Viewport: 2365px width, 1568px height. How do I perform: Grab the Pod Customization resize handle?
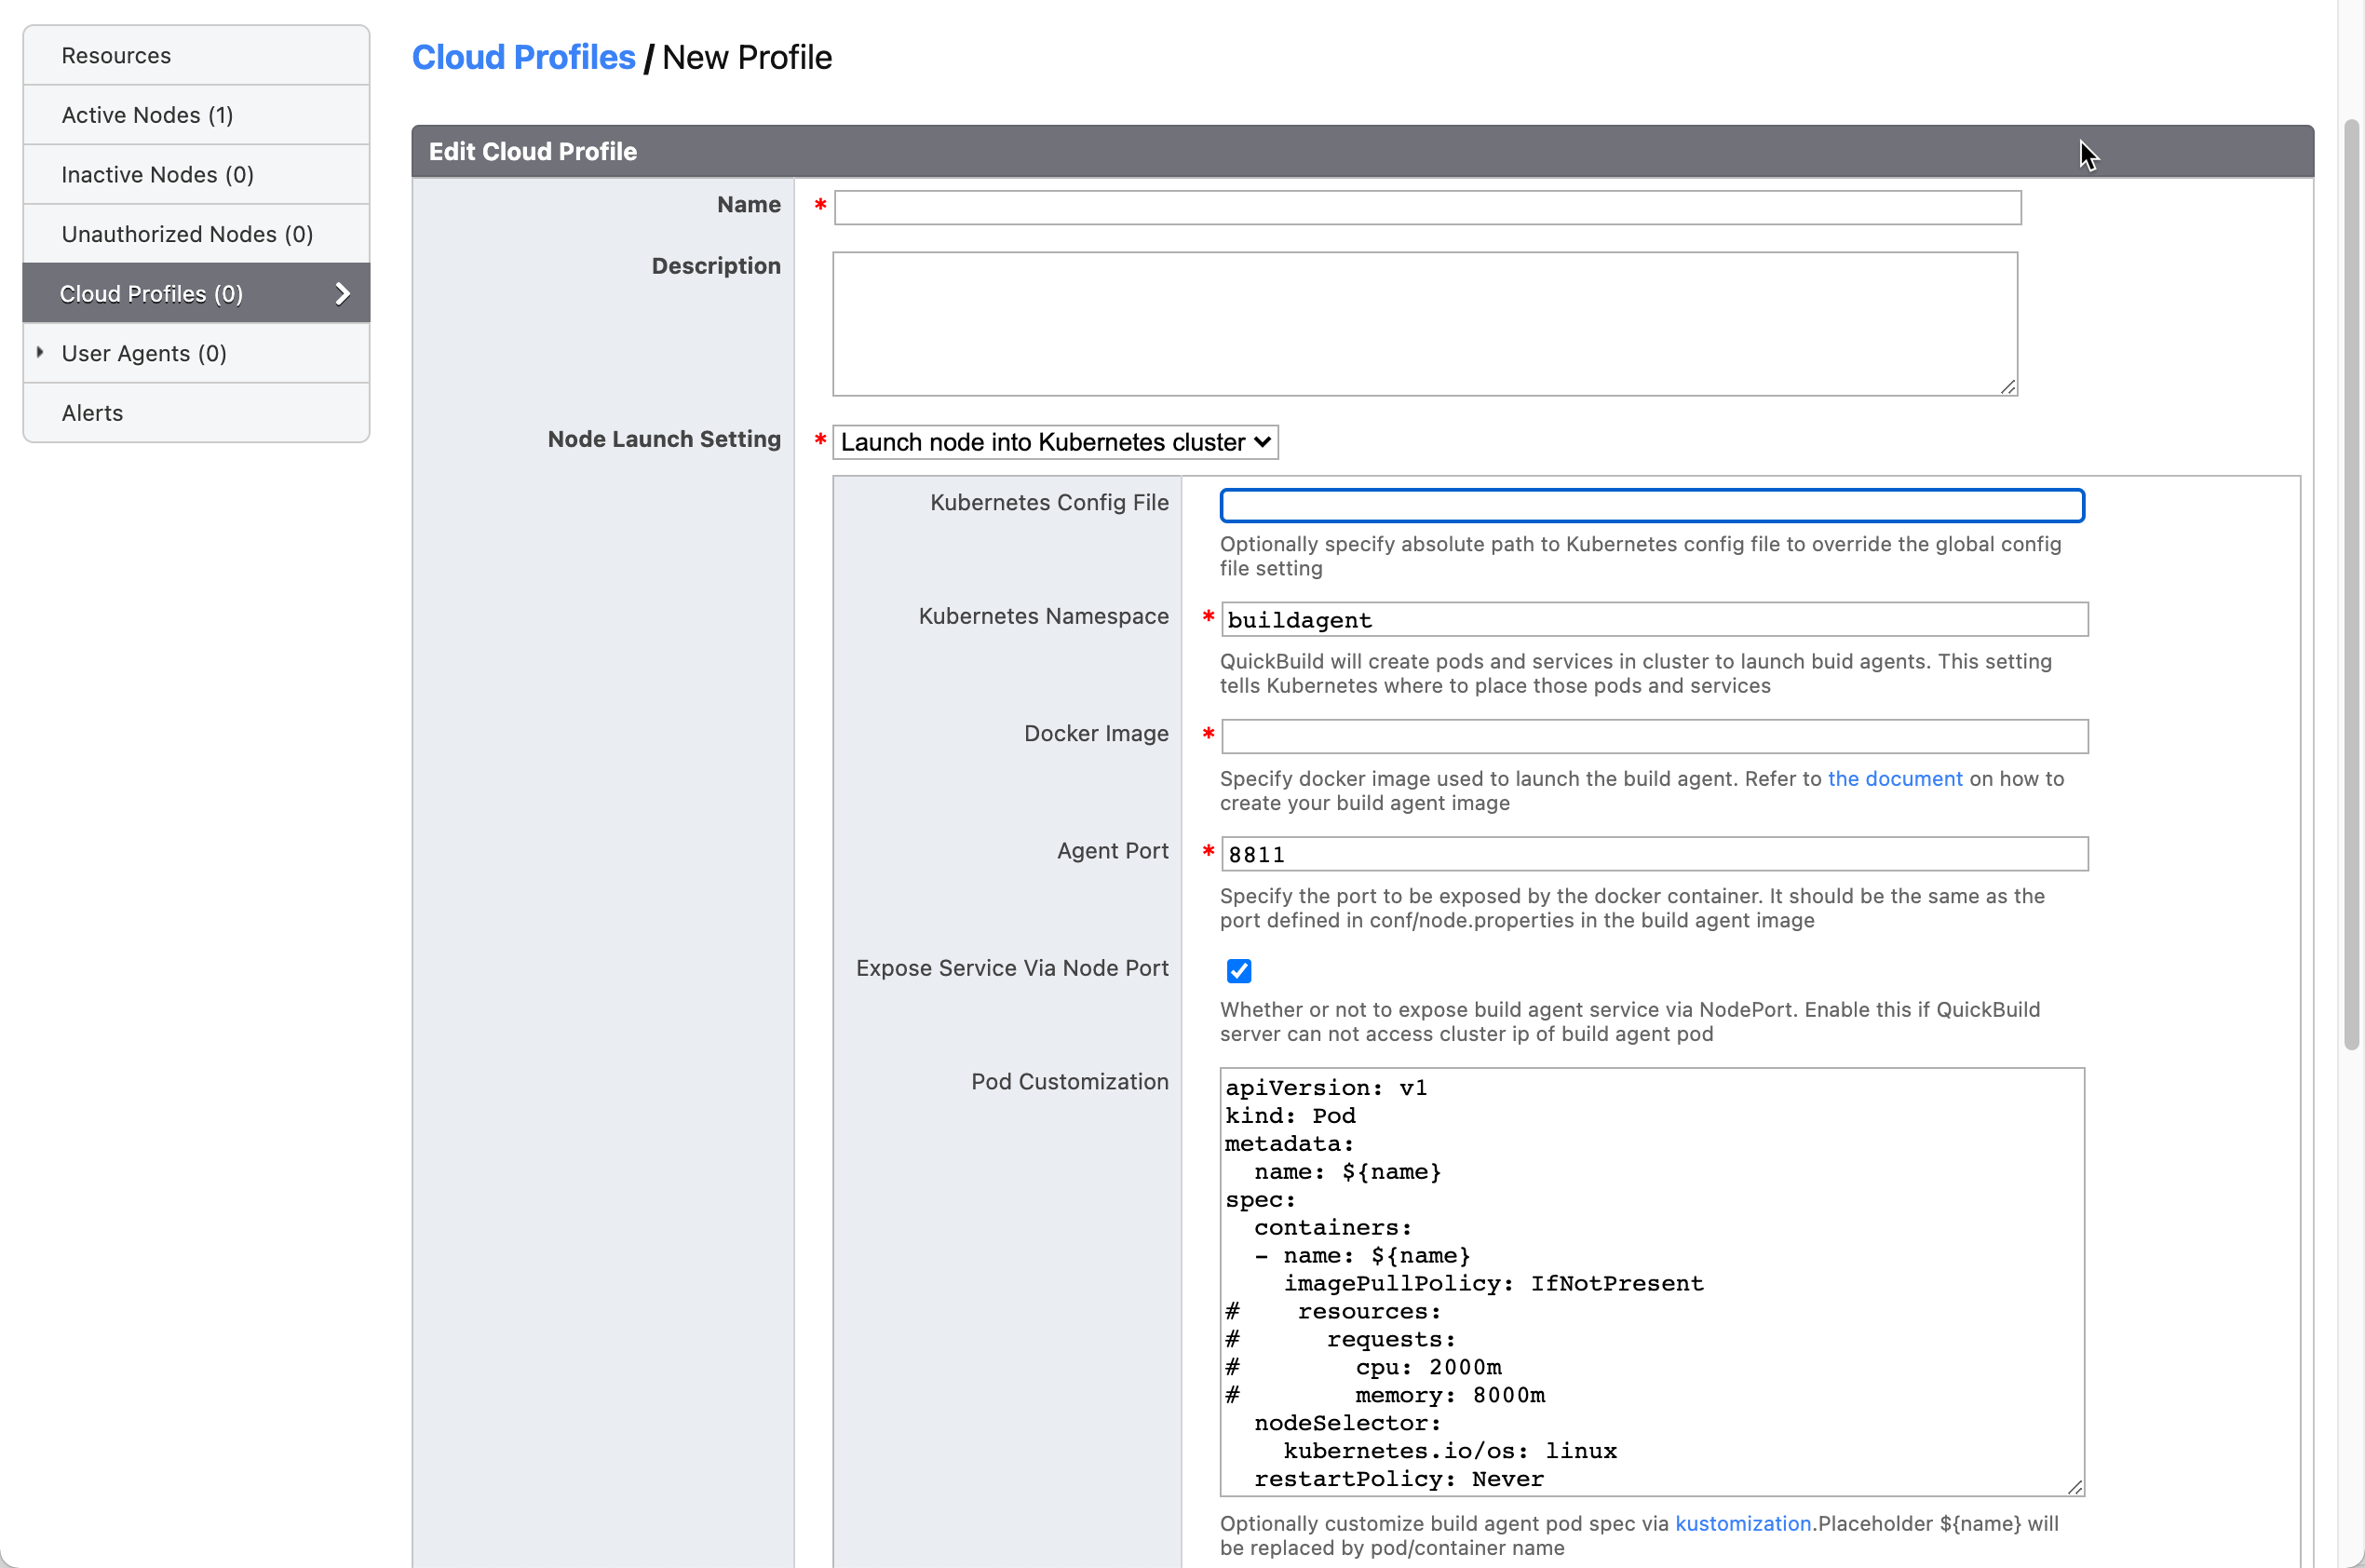coord(2075,1487)
